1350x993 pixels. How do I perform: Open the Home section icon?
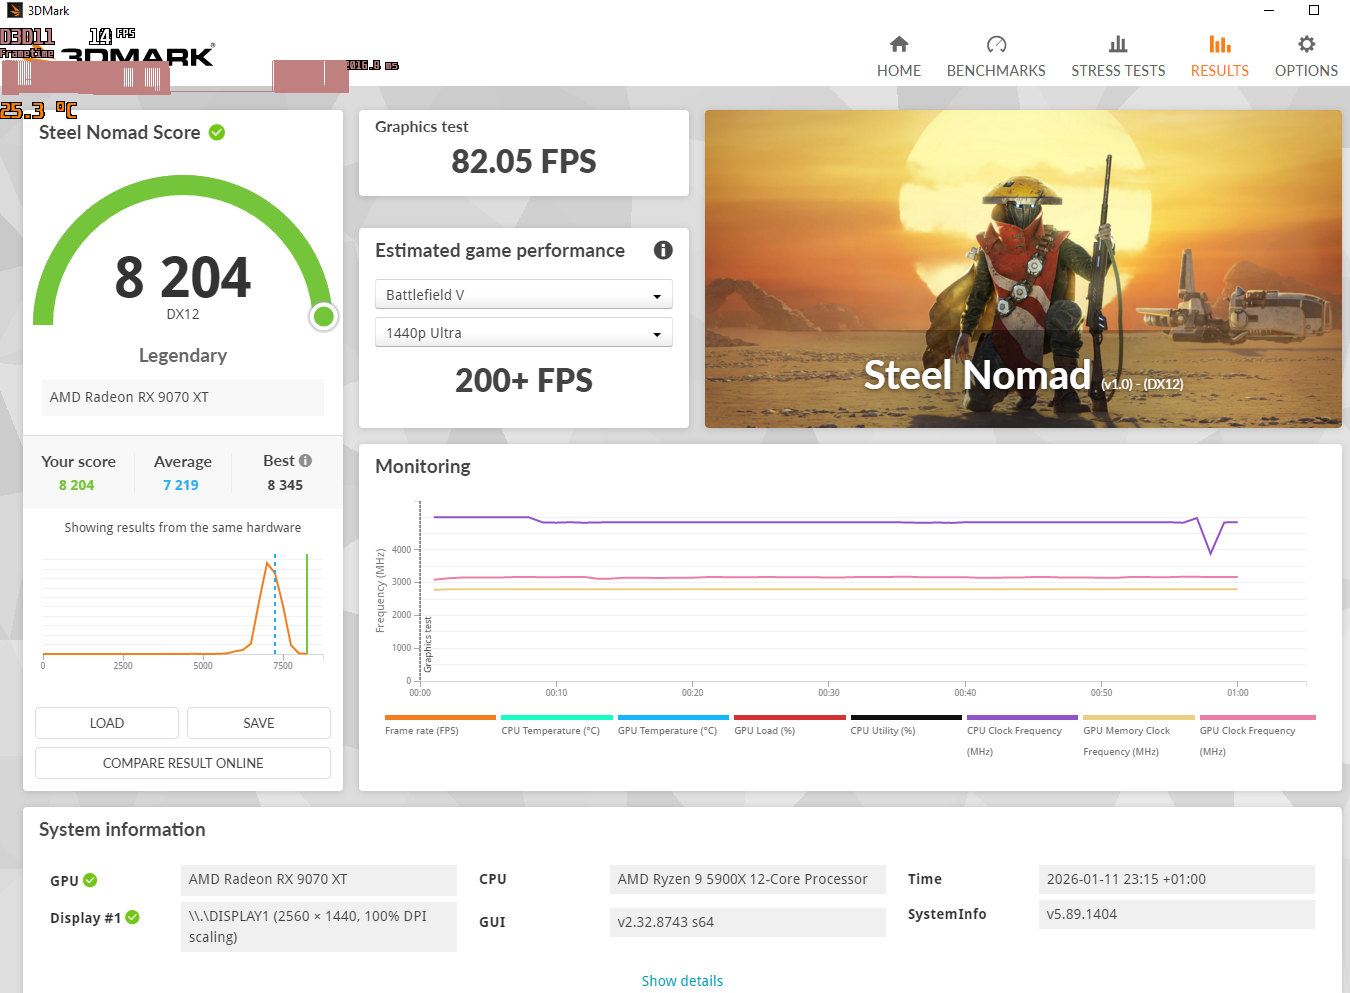pos(899,44)
